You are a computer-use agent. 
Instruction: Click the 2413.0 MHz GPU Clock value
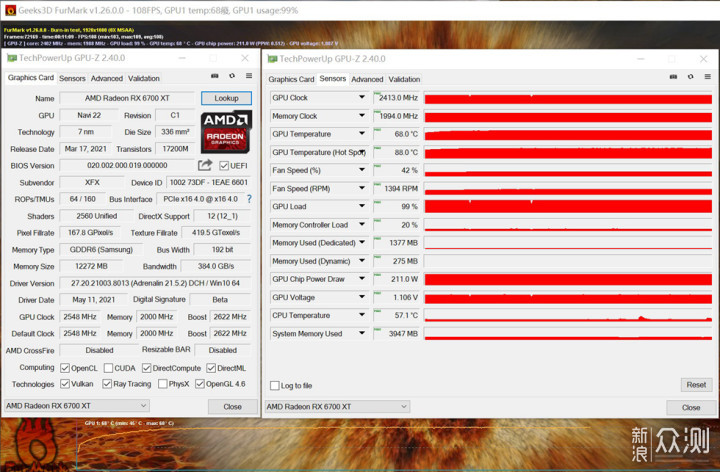[x=396, y=98]
